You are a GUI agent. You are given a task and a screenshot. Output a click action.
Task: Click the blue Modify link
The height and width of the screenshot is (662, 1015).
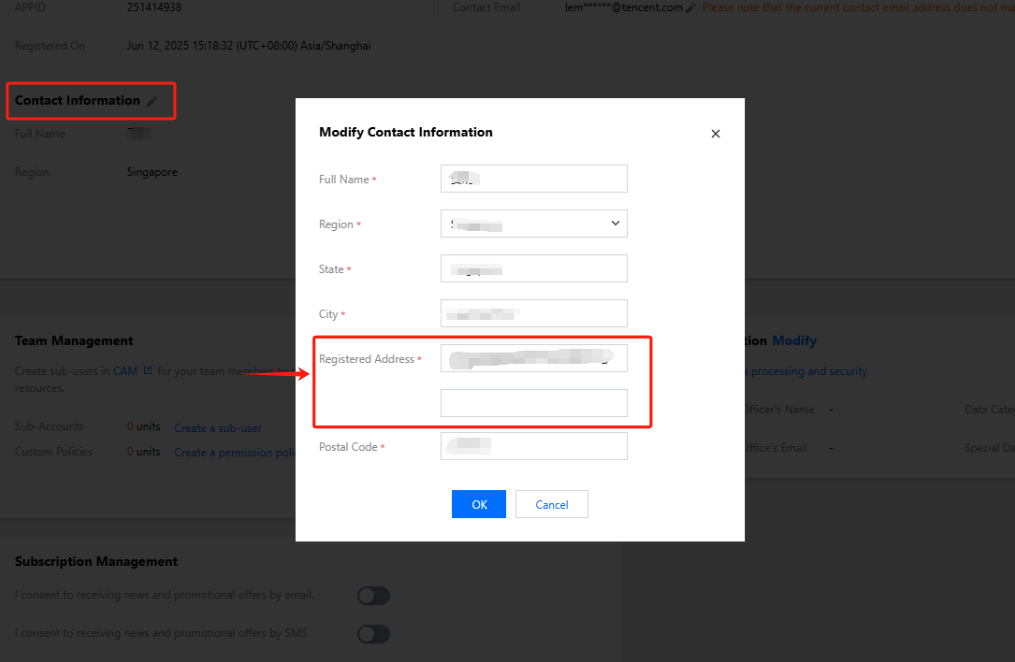pyautogui.click(x=794, y=341)
